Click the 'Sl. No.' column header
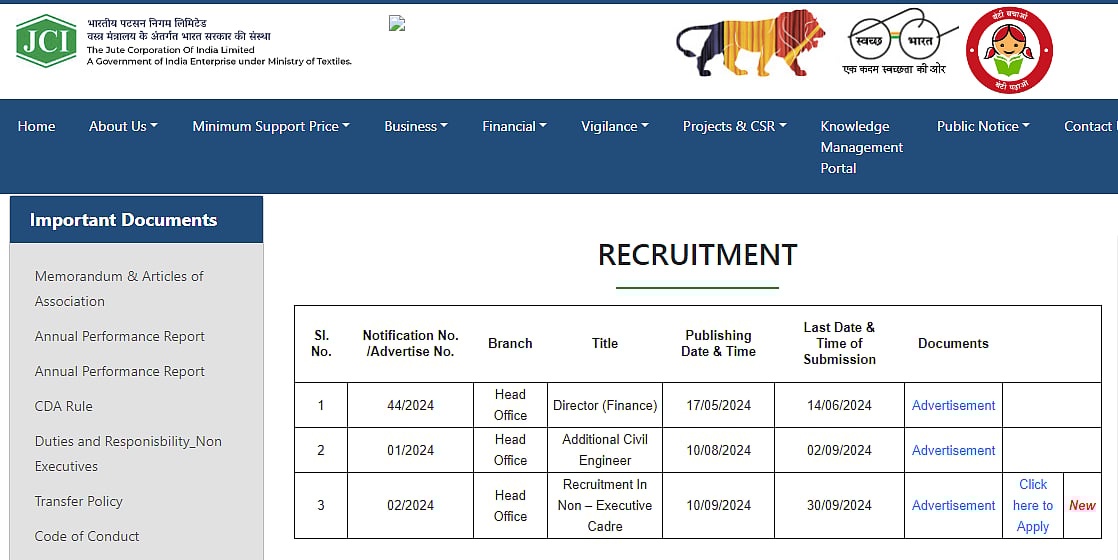The width and height of the screenshot is (1118, 560). pyautogui.click(x=322, y=343)
